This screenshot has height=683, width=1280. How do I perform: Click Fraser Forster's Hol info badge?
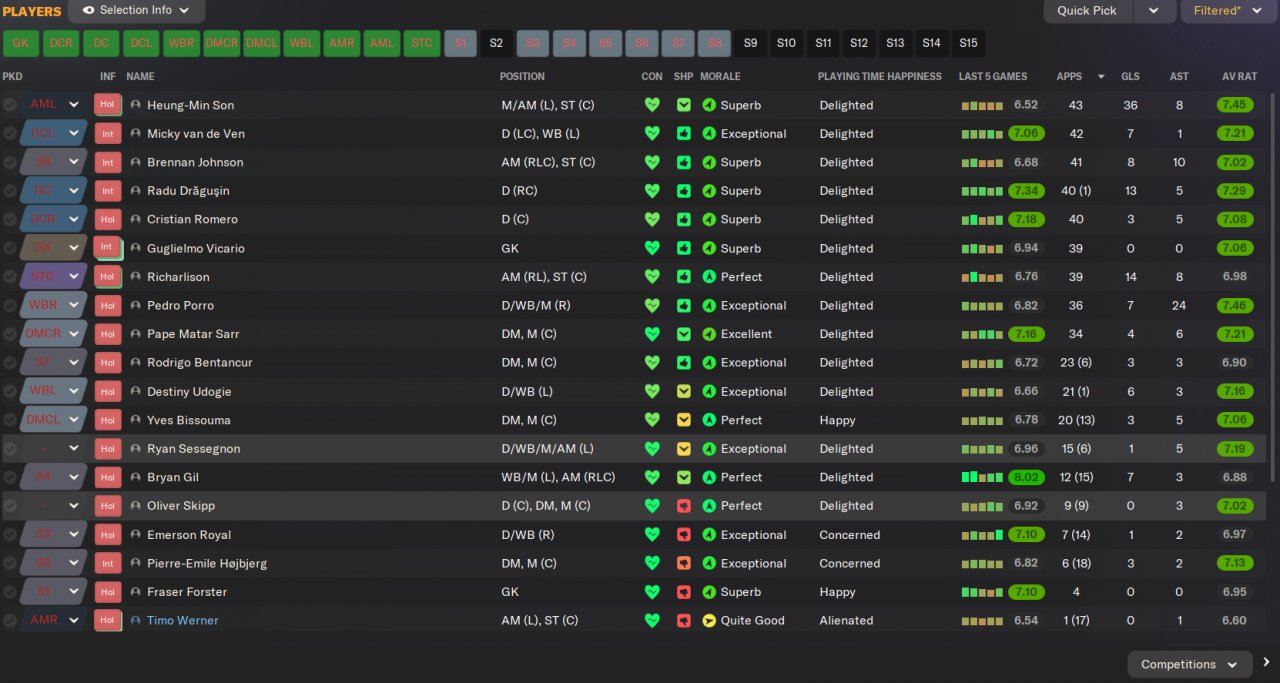[107, 591]
